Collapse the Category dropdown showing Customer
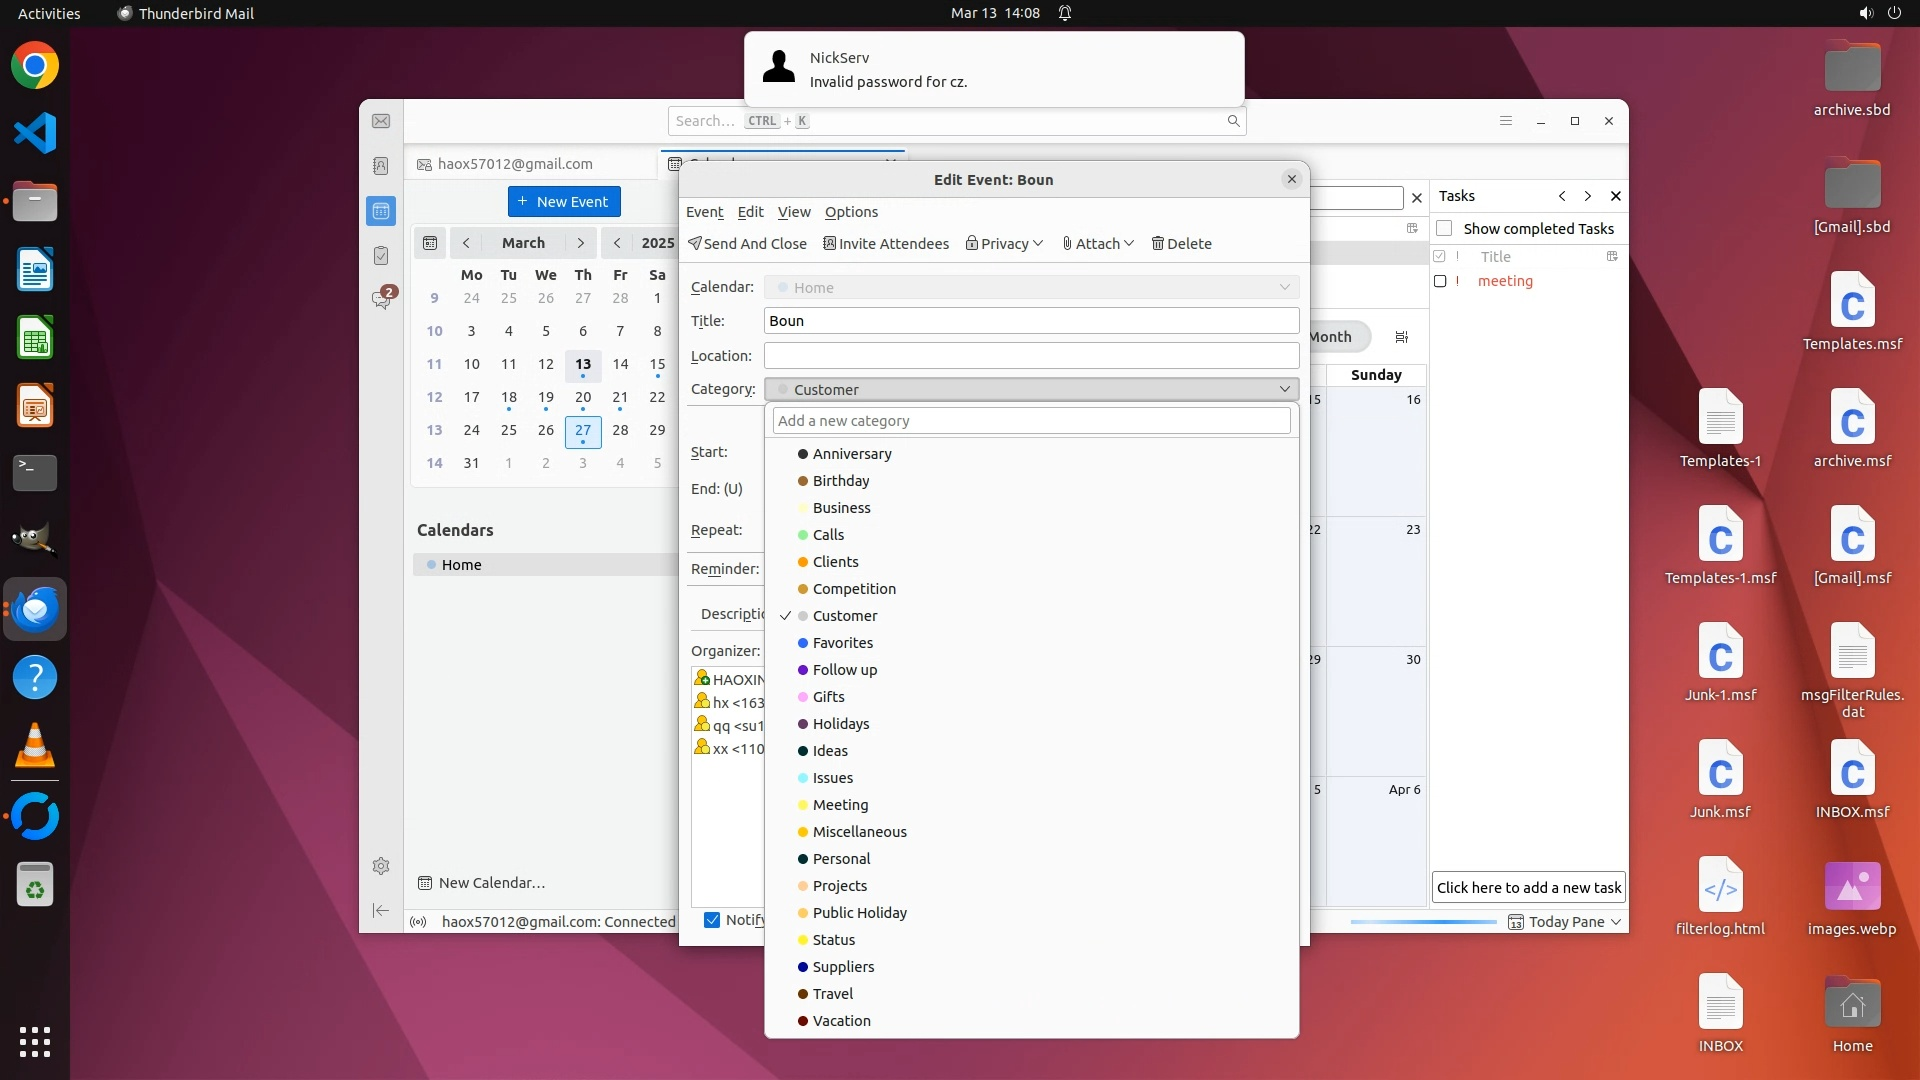The image size is (1920, 1080). 1031,389
